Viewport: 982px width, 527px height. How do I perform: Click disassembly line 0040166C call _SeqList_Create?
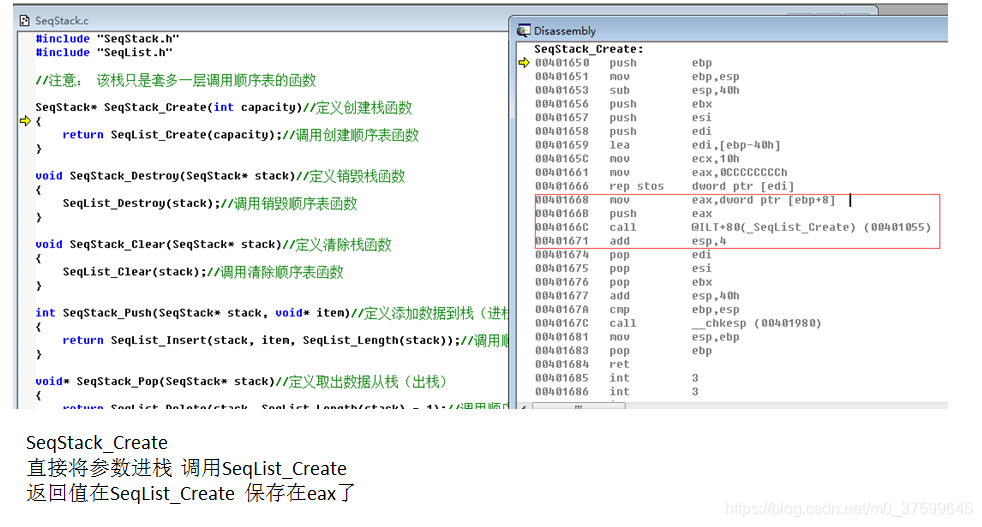point(733,227)
